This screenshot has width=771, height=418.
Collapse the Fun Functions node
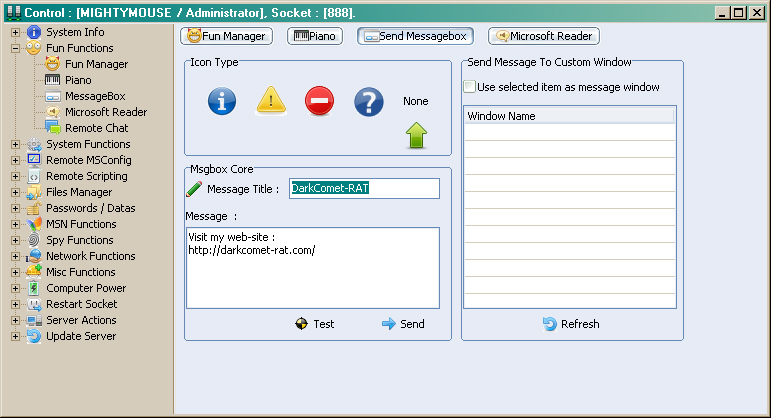(15, 48)
